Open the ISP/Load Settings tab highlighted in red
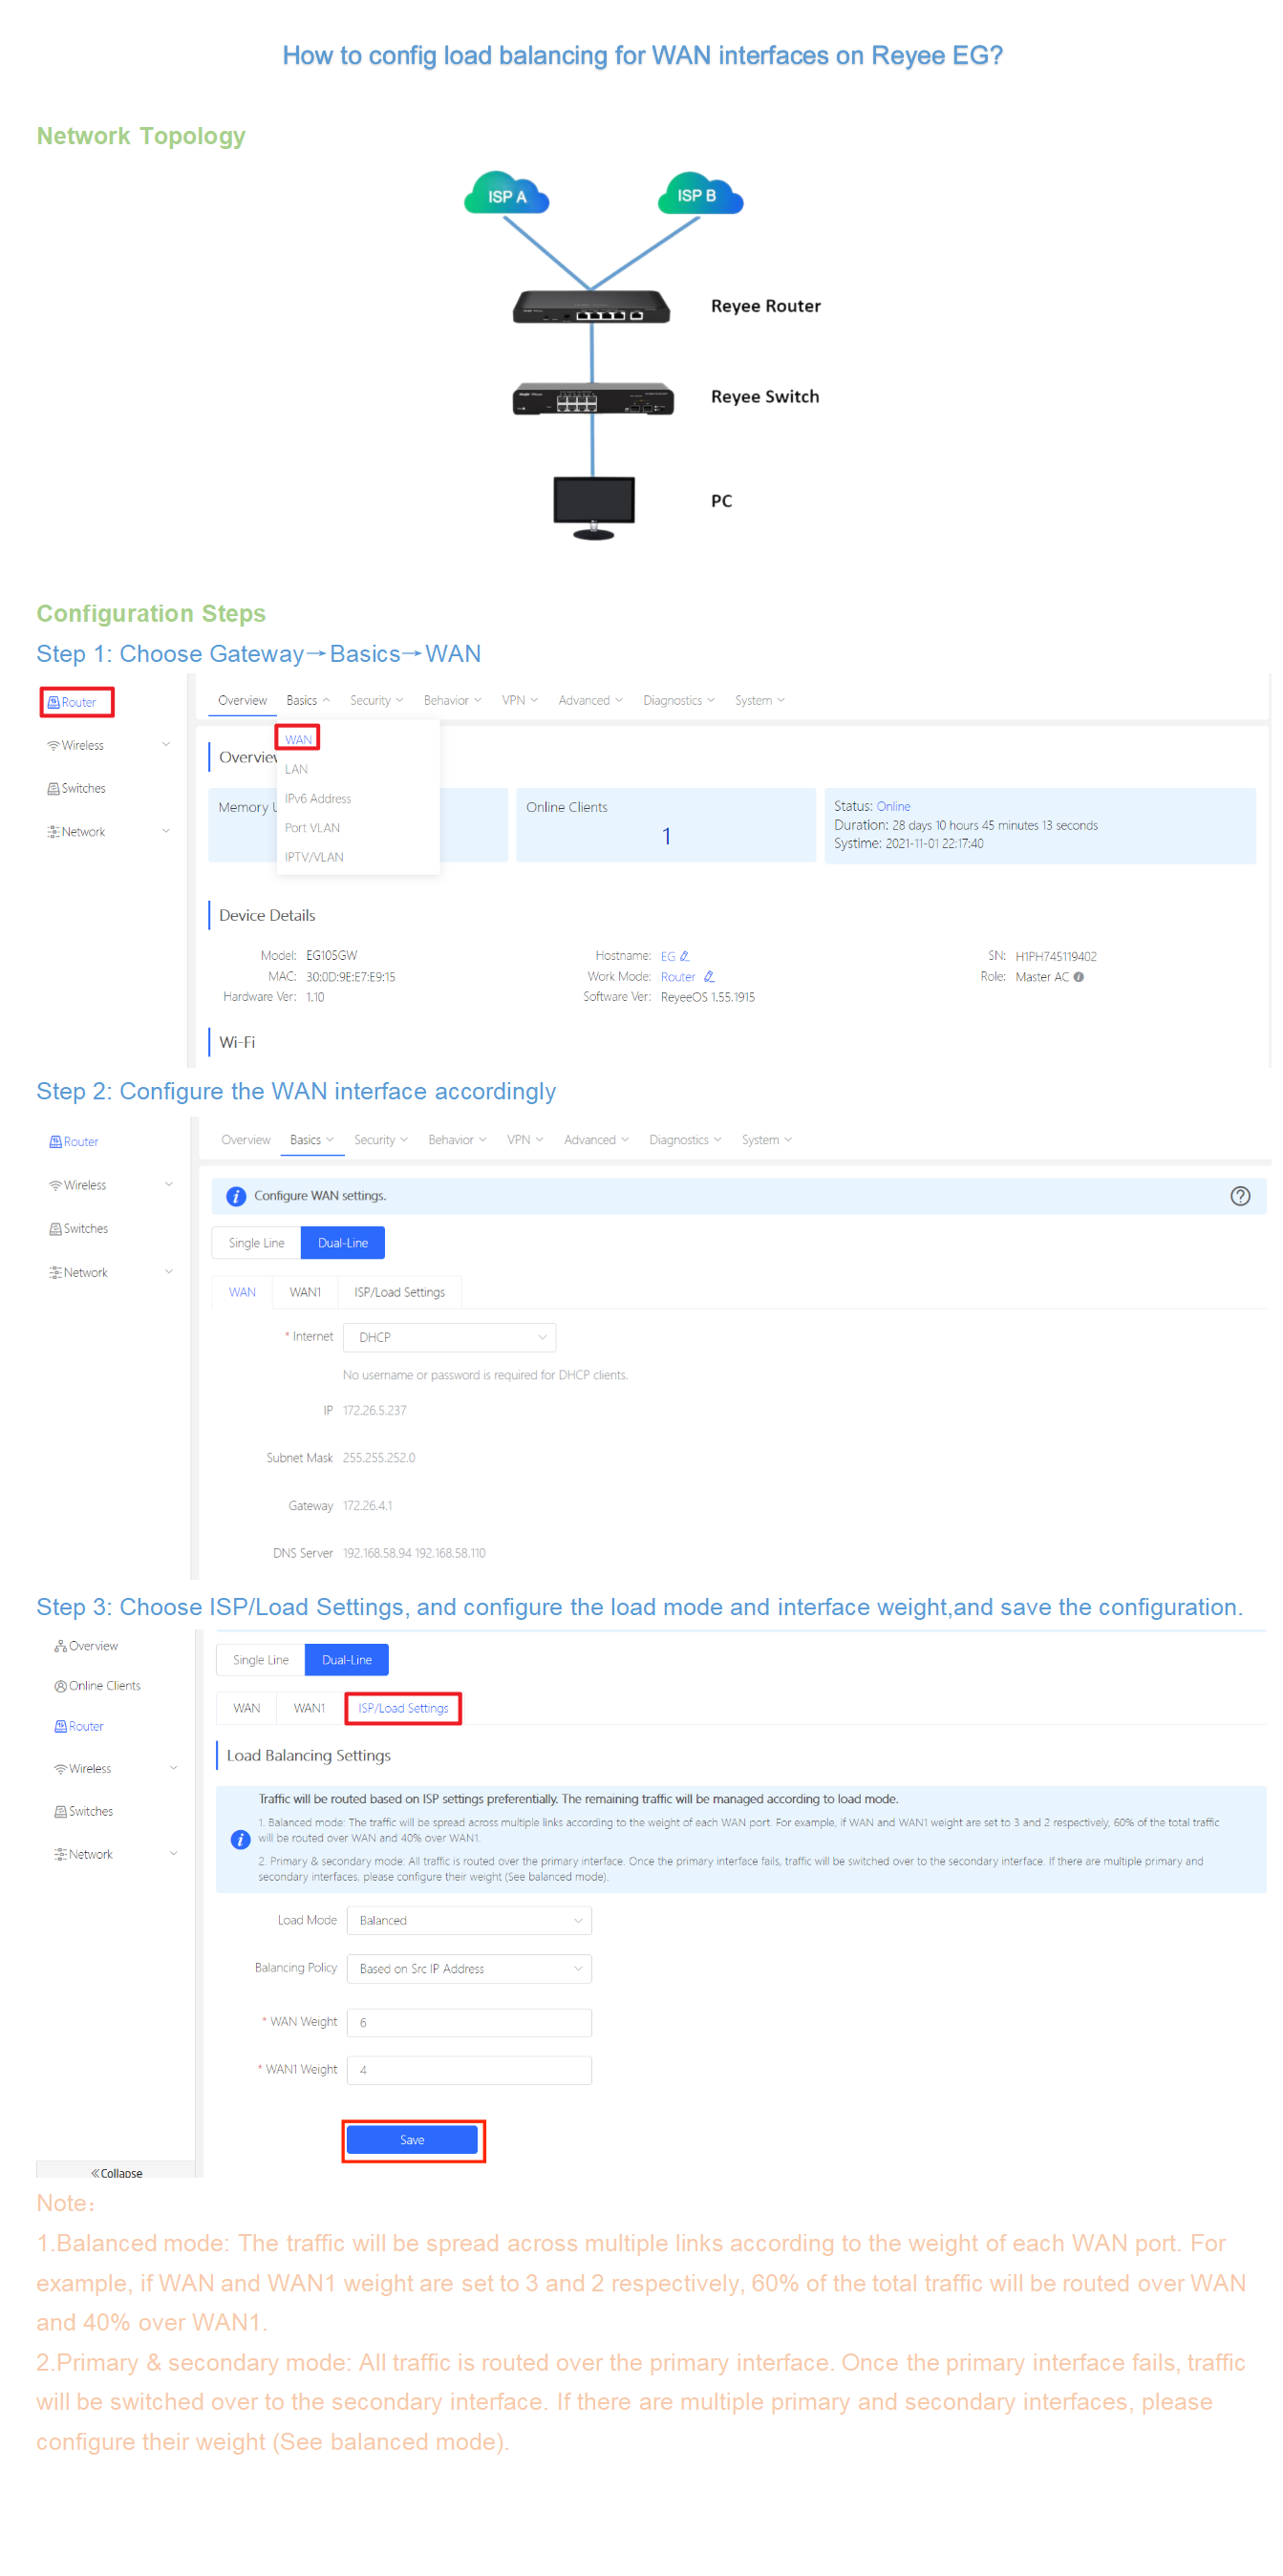Image resolution: width=1283 pixels, height=2576 pixels. point(403,1708)
